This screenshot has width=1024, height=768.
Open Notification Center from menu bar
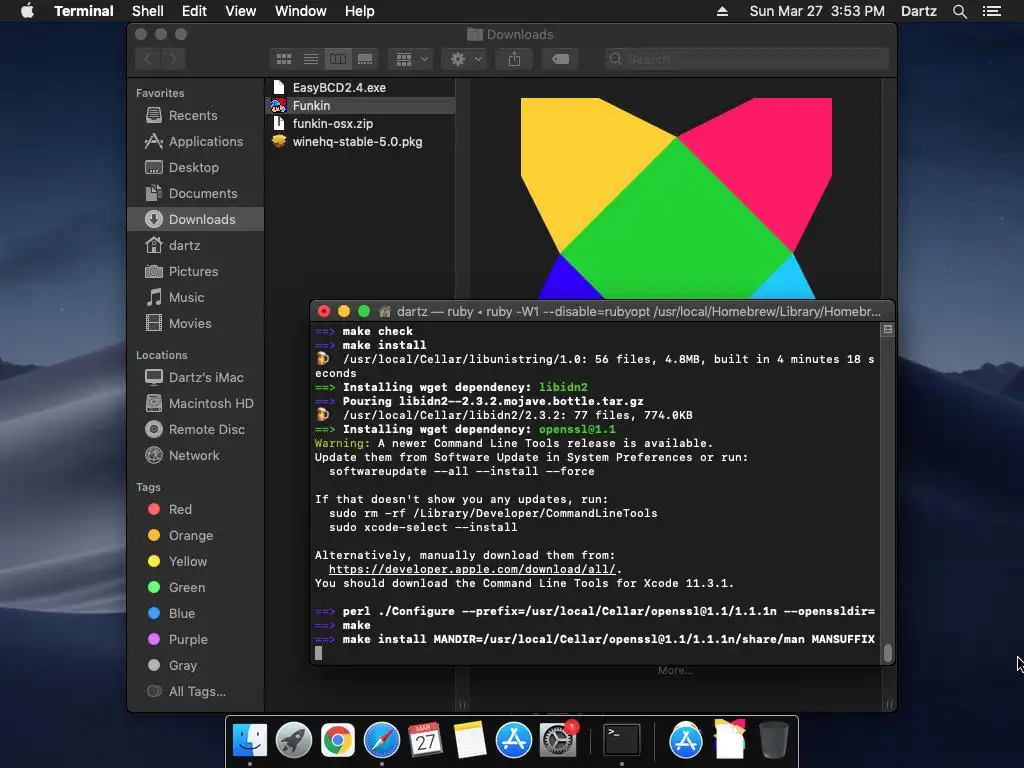[x=991, y=11]
